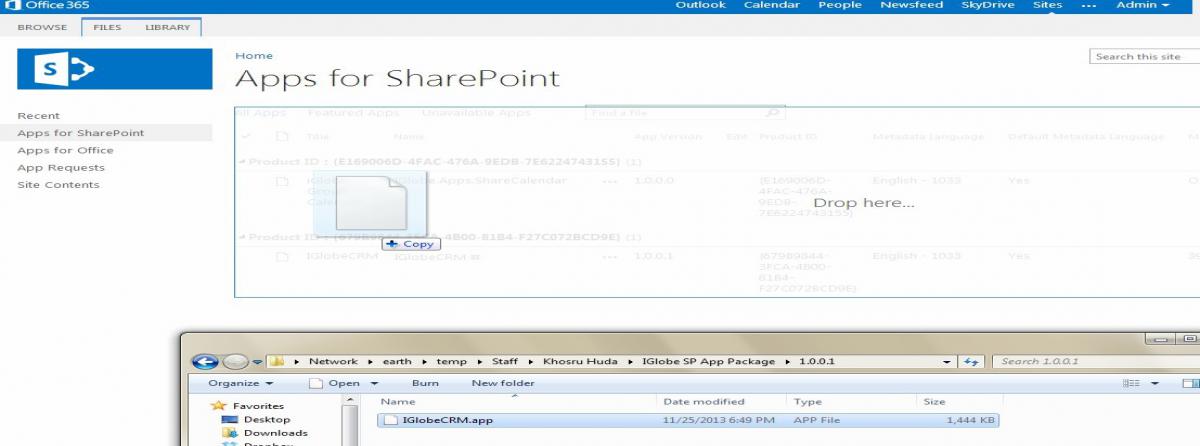
Task: Open the Admin account dropdown
Action: 1142,5
